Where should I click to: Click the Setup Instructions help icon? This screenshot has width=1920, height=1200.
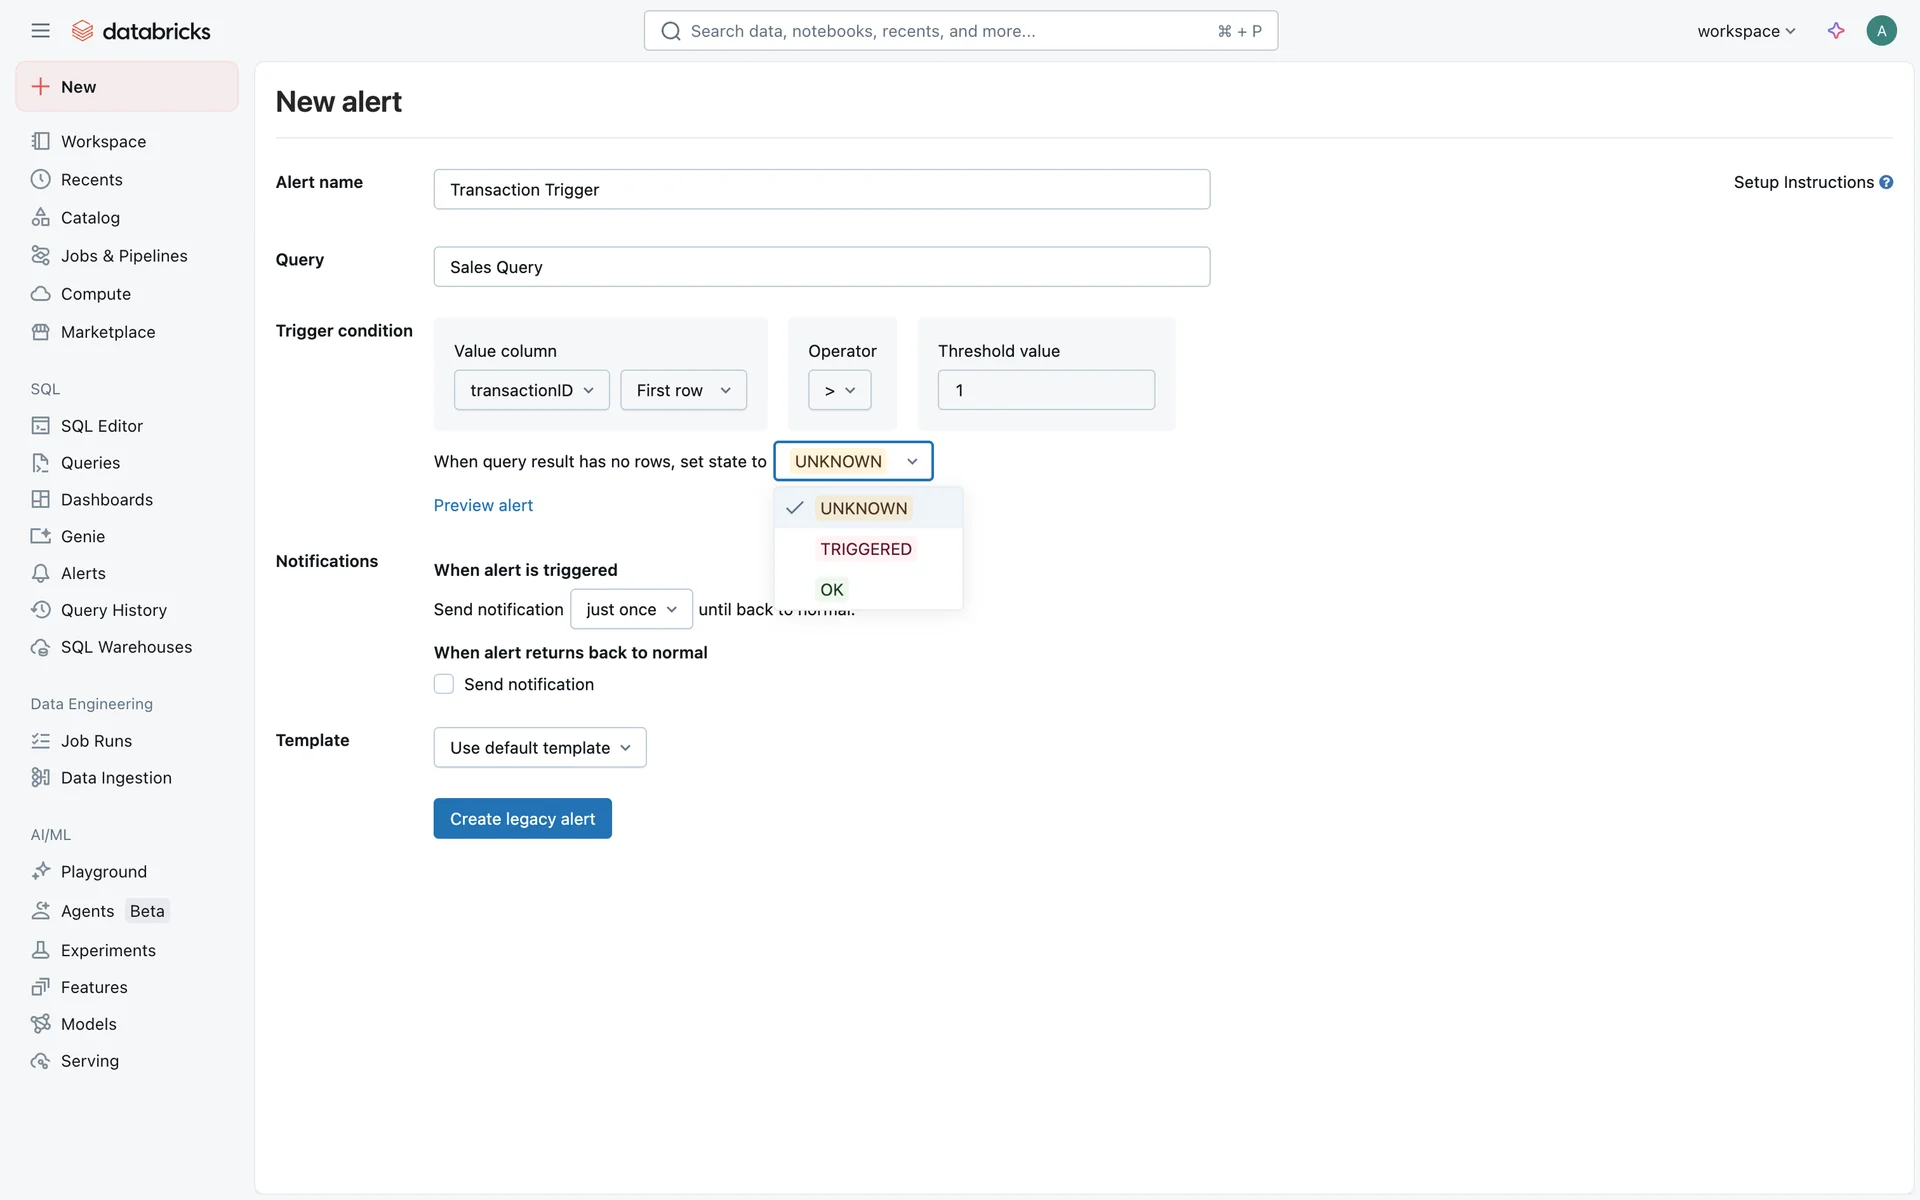tap(1886, 182)
